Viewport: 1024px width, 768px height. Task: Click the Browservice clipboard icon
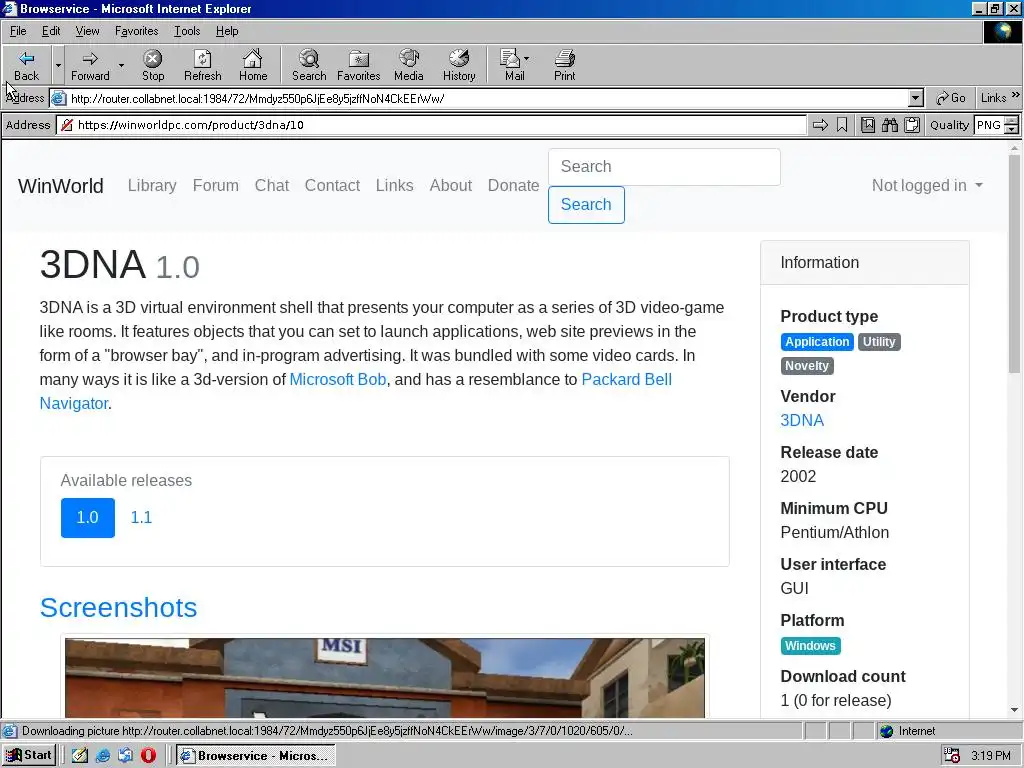click(x=912, y=125)
